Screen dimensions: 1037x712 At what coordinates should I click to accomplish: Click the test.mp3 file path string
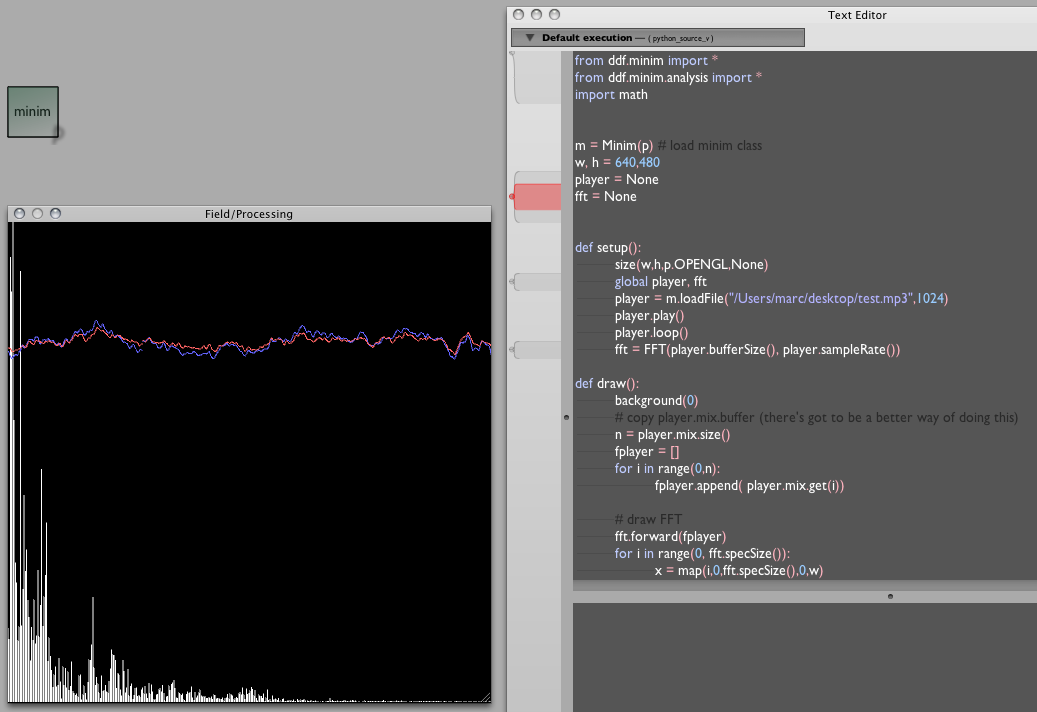820,299
